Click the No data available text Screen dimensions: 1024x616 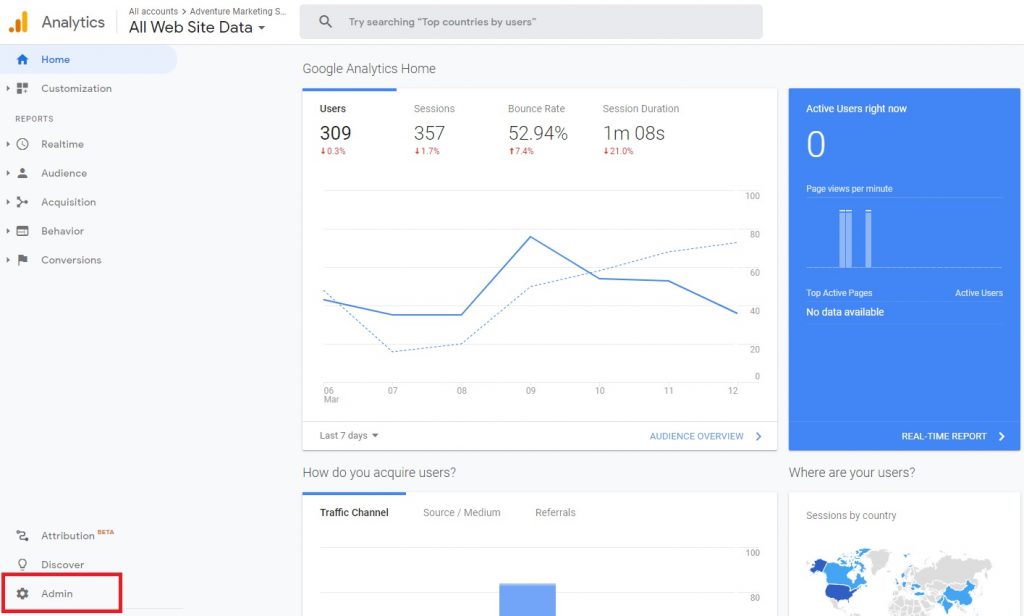(x=844, y=312)
